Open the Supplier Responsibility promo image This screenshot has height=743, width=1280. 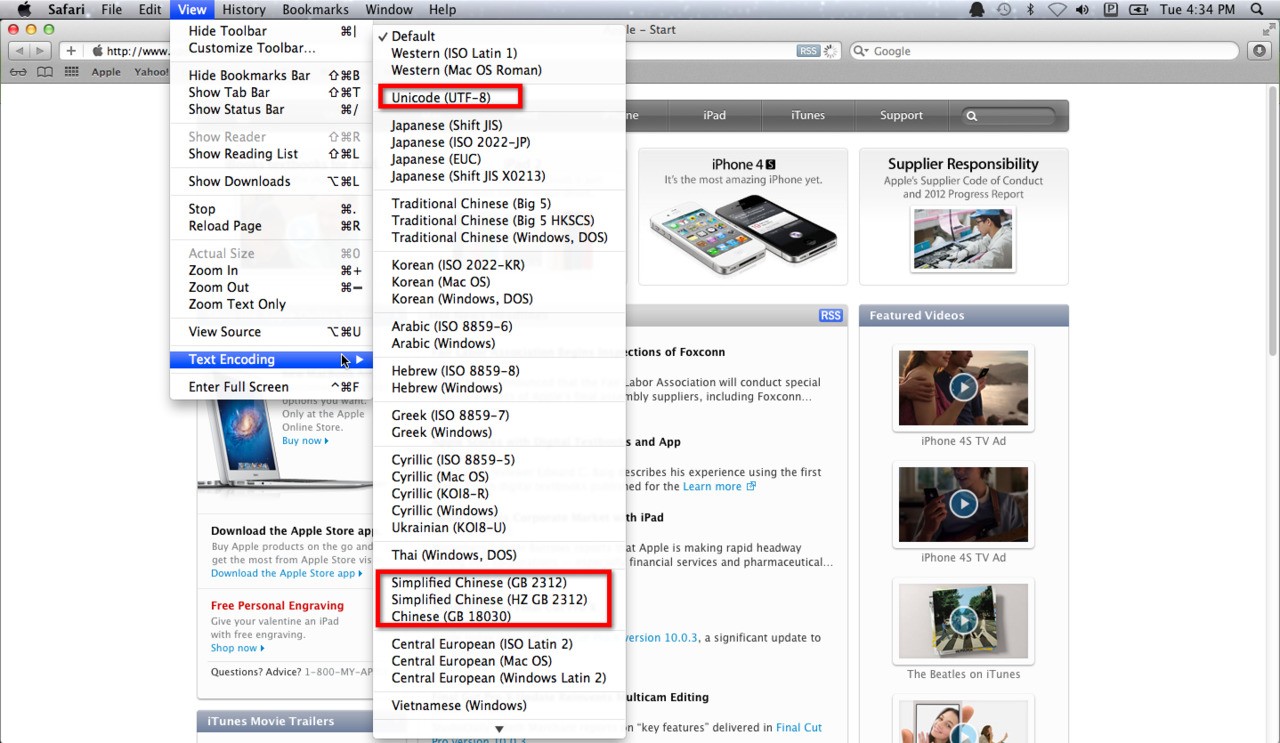pos(963,239)
